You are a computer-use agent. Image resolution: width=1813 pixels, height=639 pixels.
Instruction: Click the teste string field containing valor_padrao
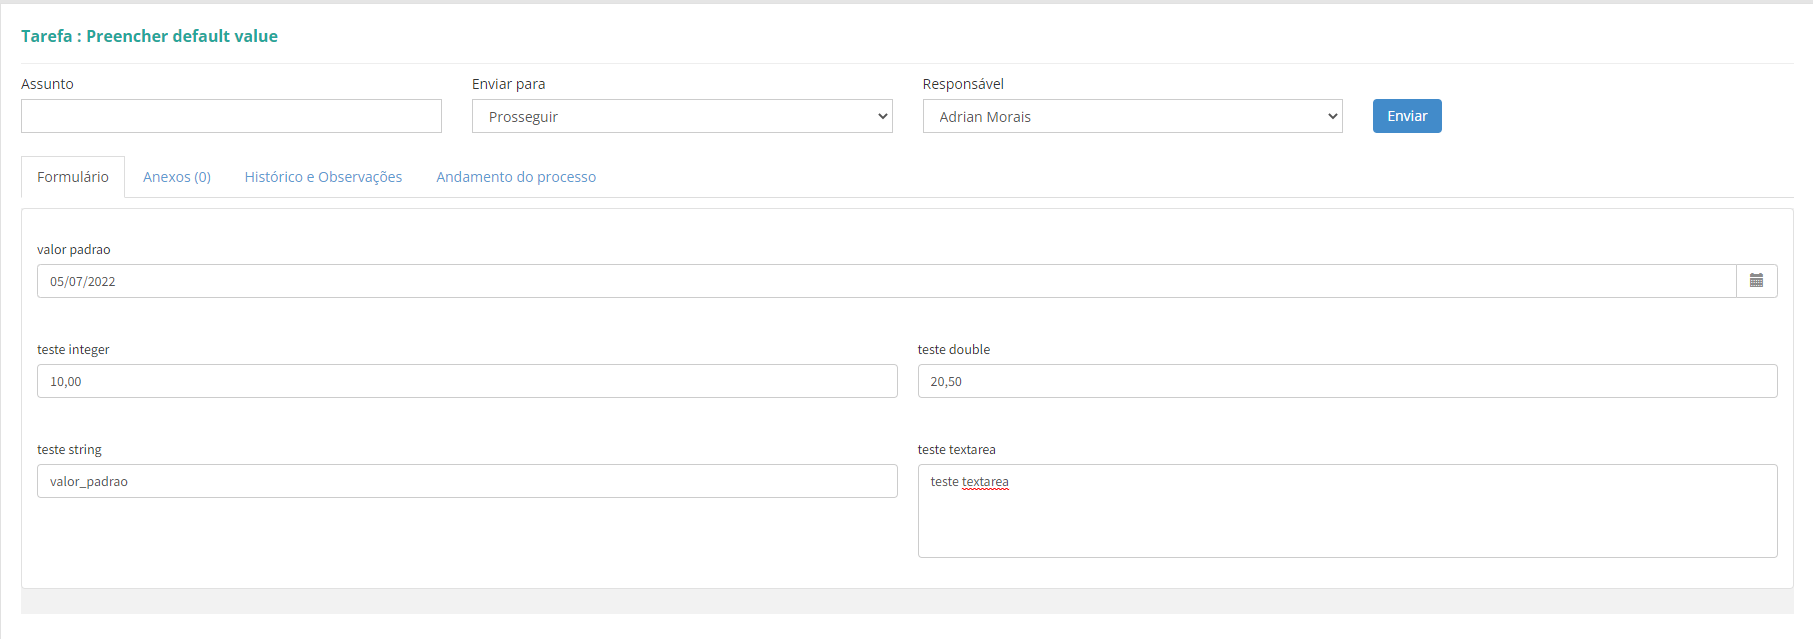coord(467,481)
